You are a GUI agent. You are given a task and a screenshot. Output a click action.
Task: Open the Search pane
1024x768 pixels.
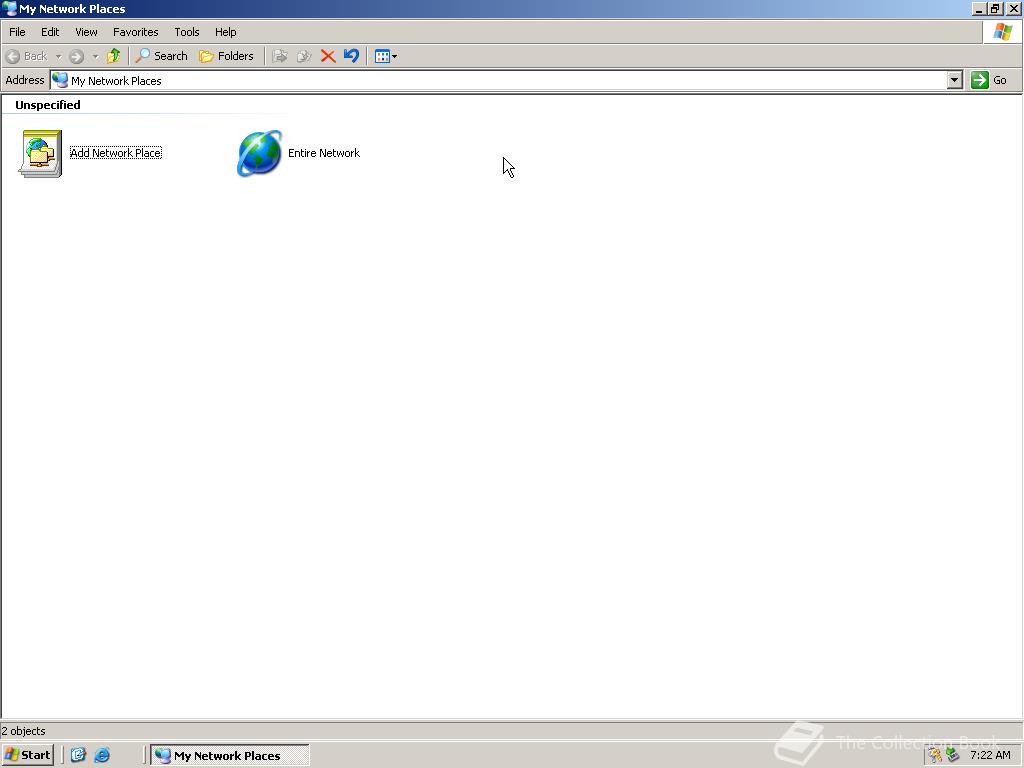point(161,56)
